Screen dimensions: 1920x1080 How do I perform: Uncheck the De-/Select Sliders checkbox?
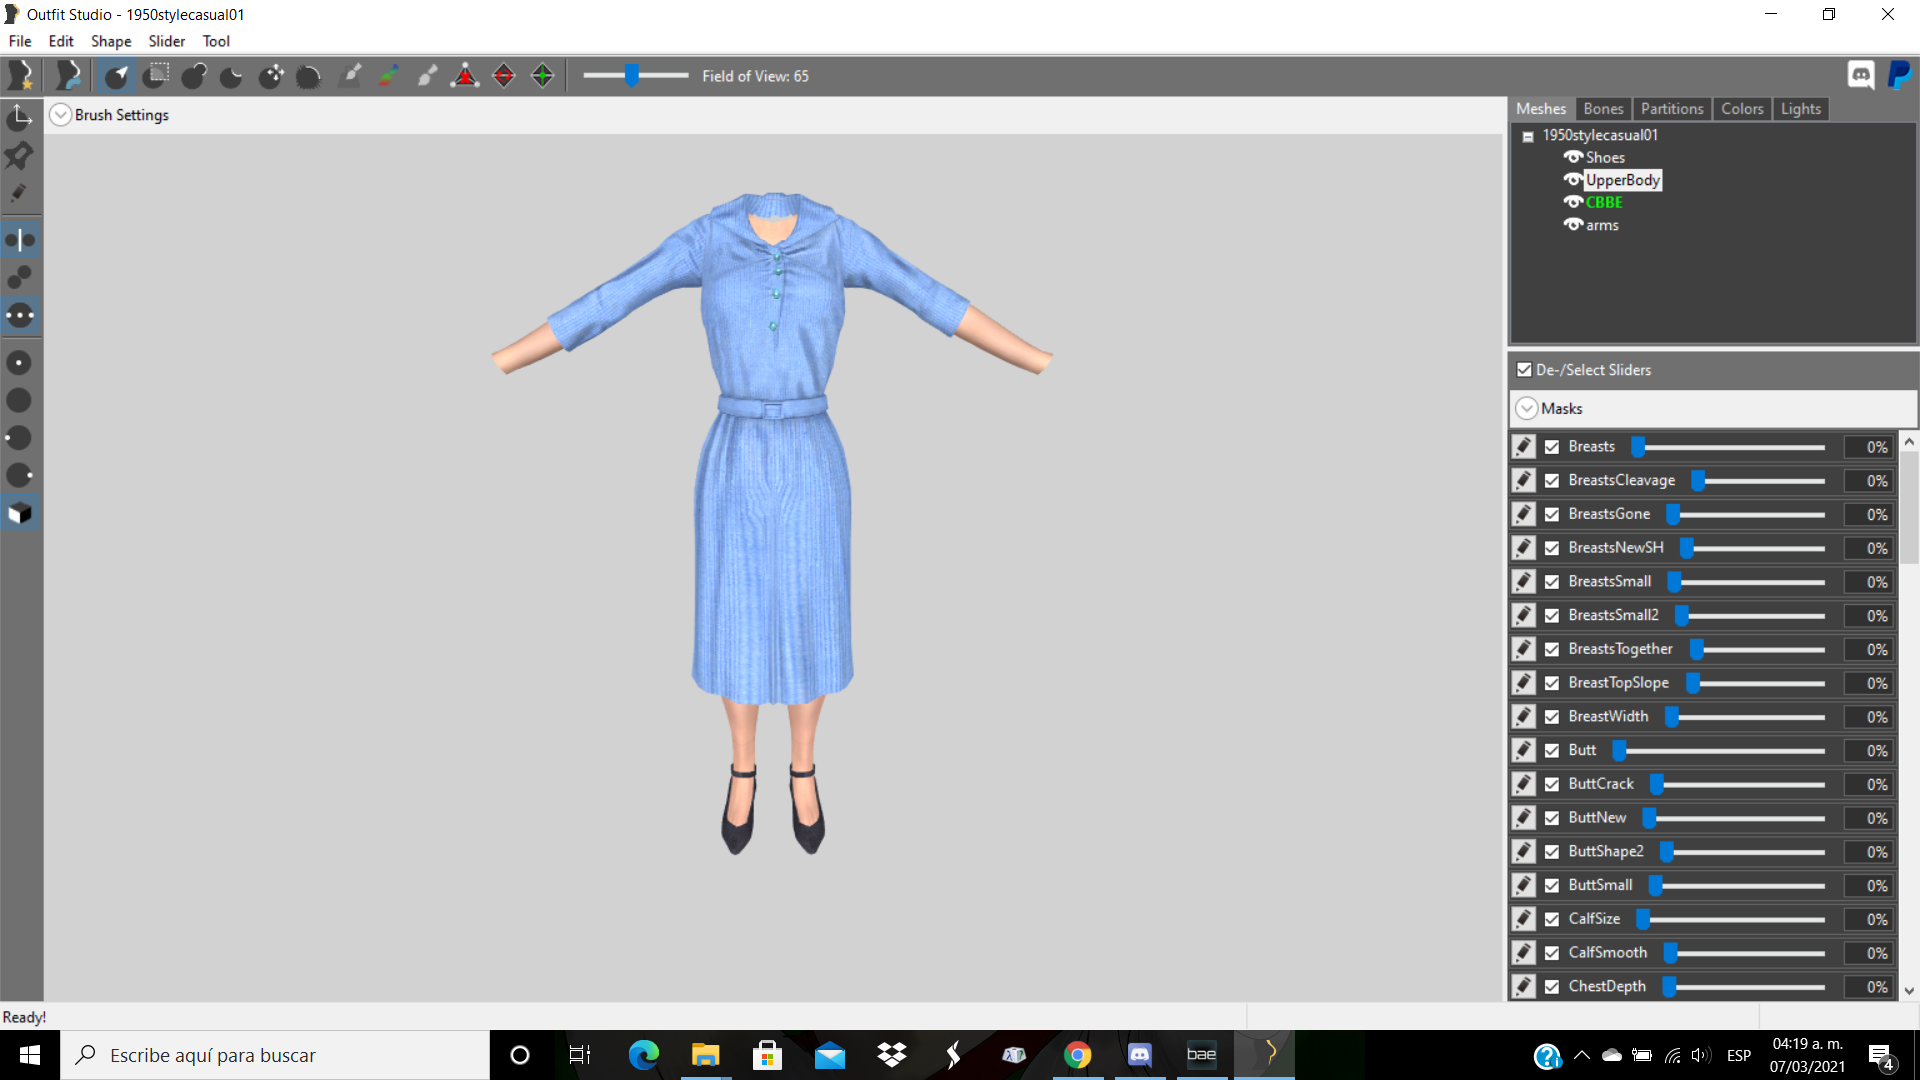[1524, 370]
